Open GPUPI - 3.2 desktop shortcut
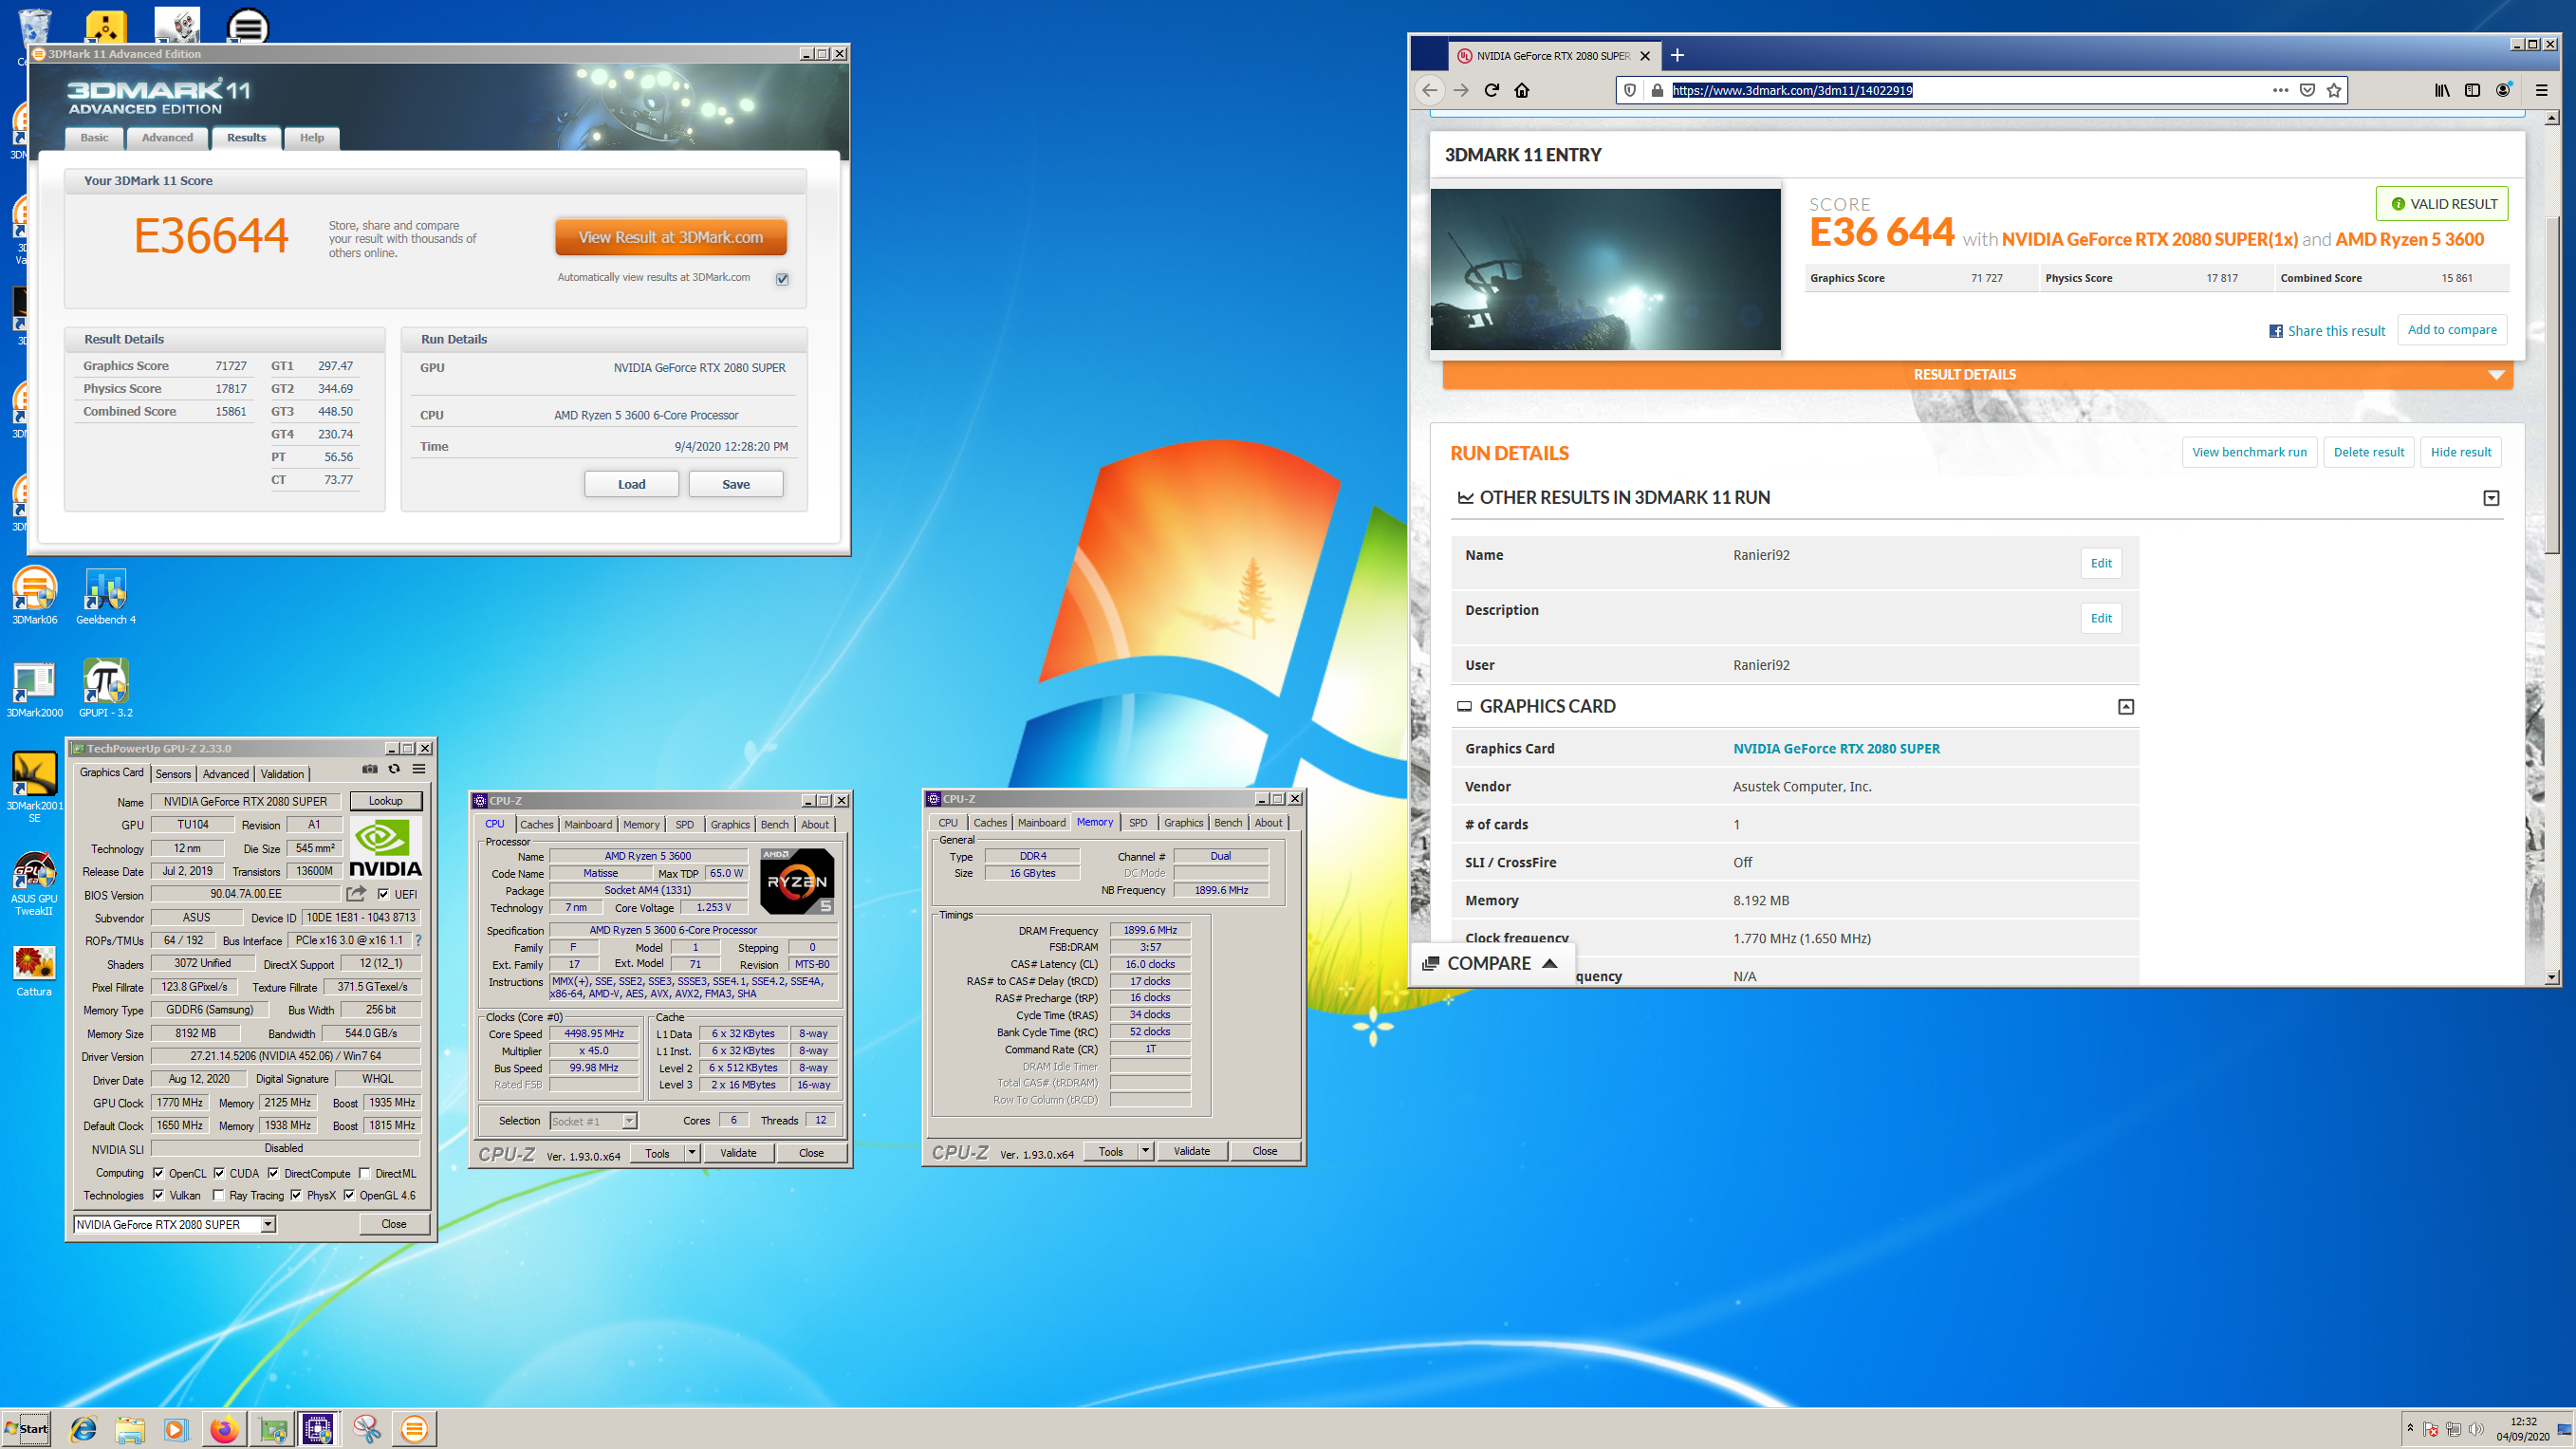This screenshot has height=1449, width=2576. tap(106, 689)
